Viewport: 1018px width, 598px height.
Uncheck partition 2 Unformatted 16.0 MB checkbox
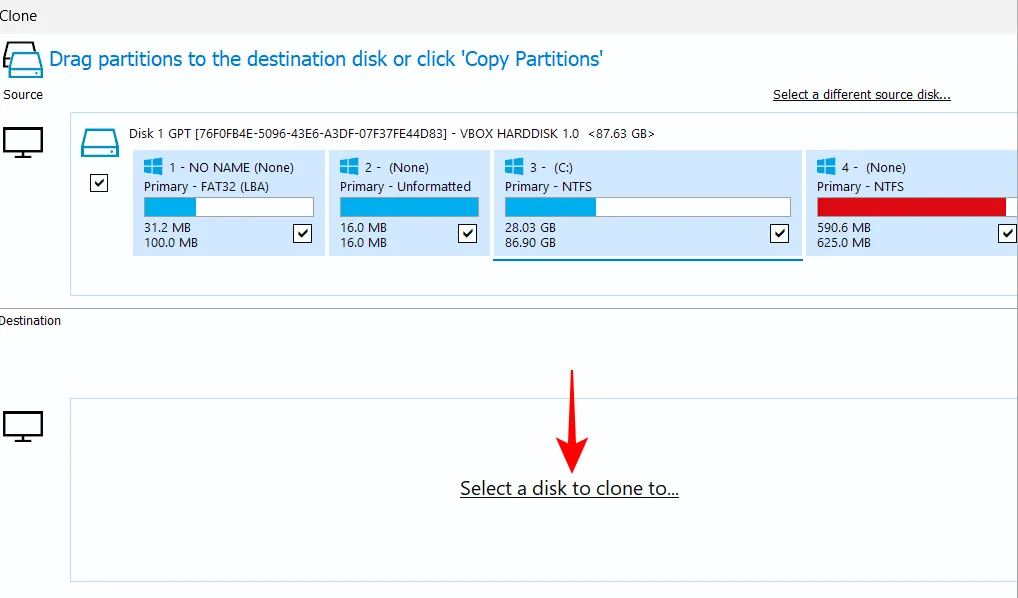tap(467, 233)
